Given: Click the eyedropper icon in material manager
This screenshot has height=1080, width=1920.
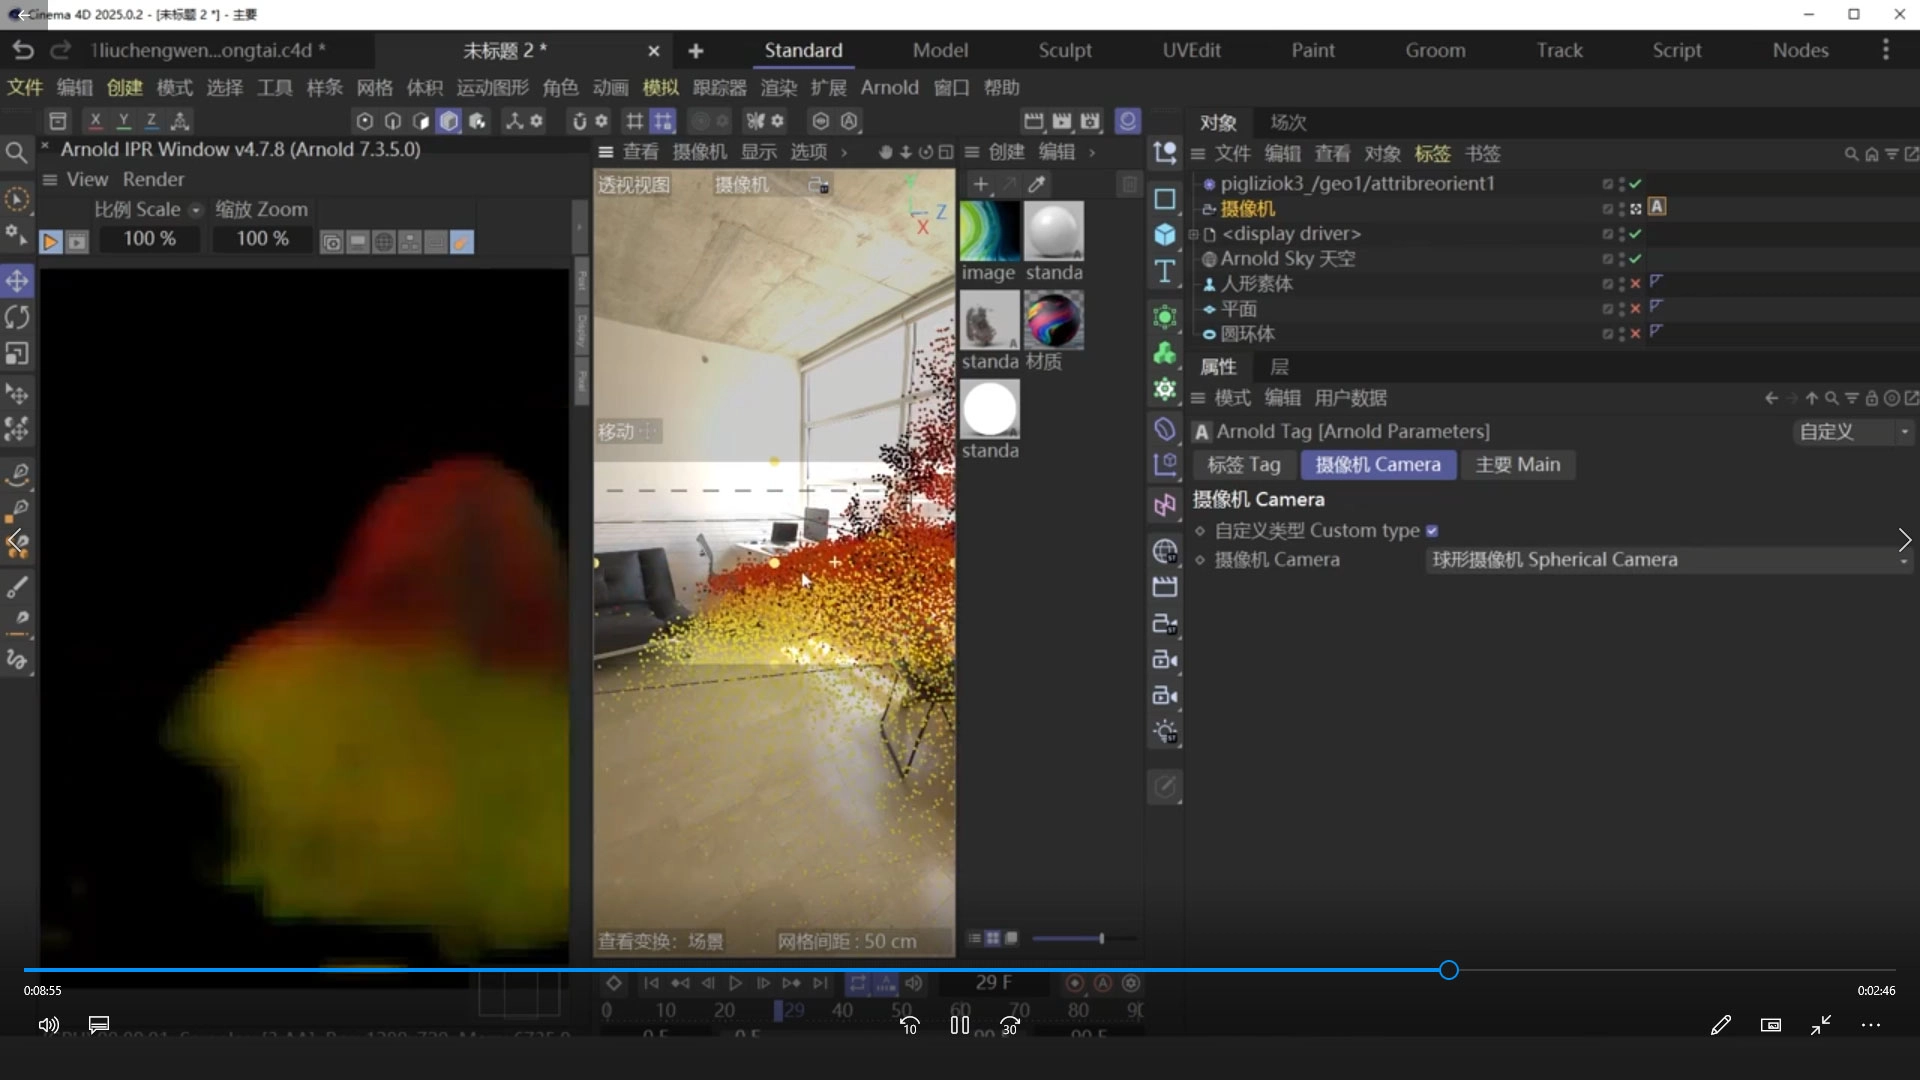Looking at the screenshot, I should [1037, 184].
